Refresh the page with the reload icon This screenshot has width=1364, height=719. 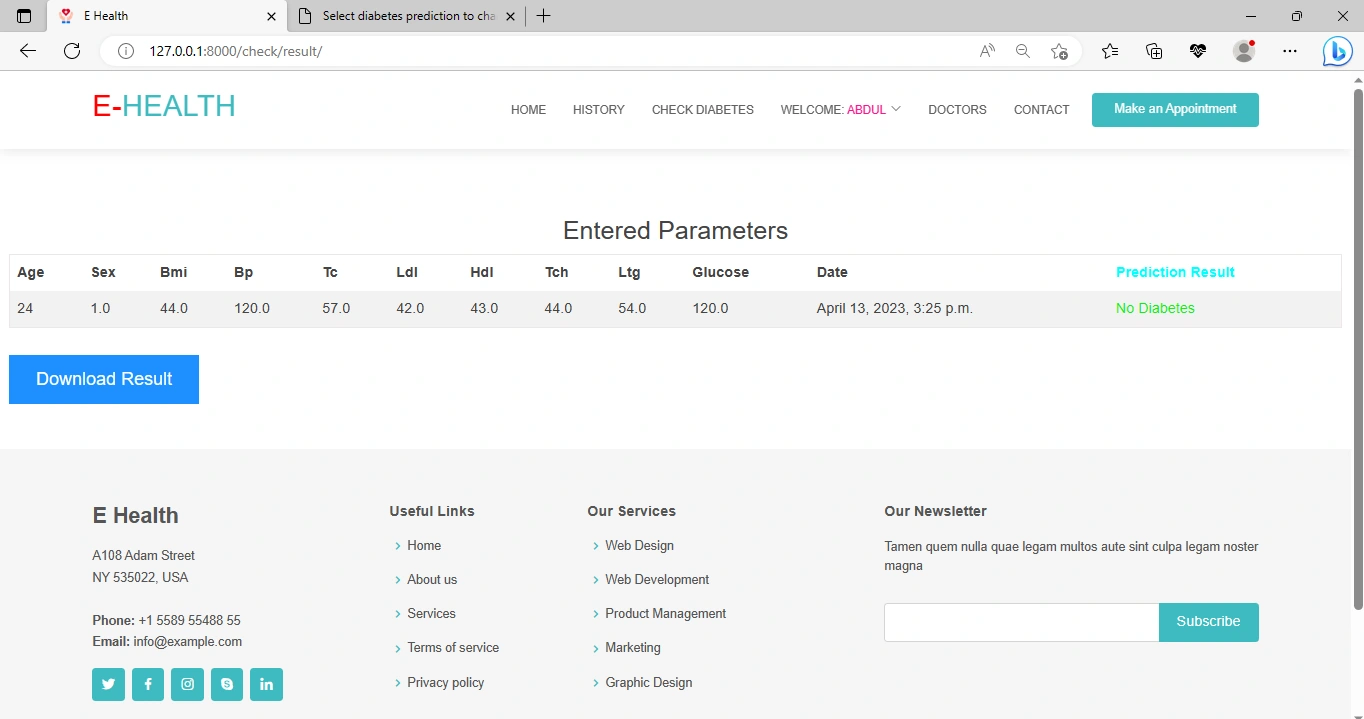pyautogui.click(x=72, y=51)
